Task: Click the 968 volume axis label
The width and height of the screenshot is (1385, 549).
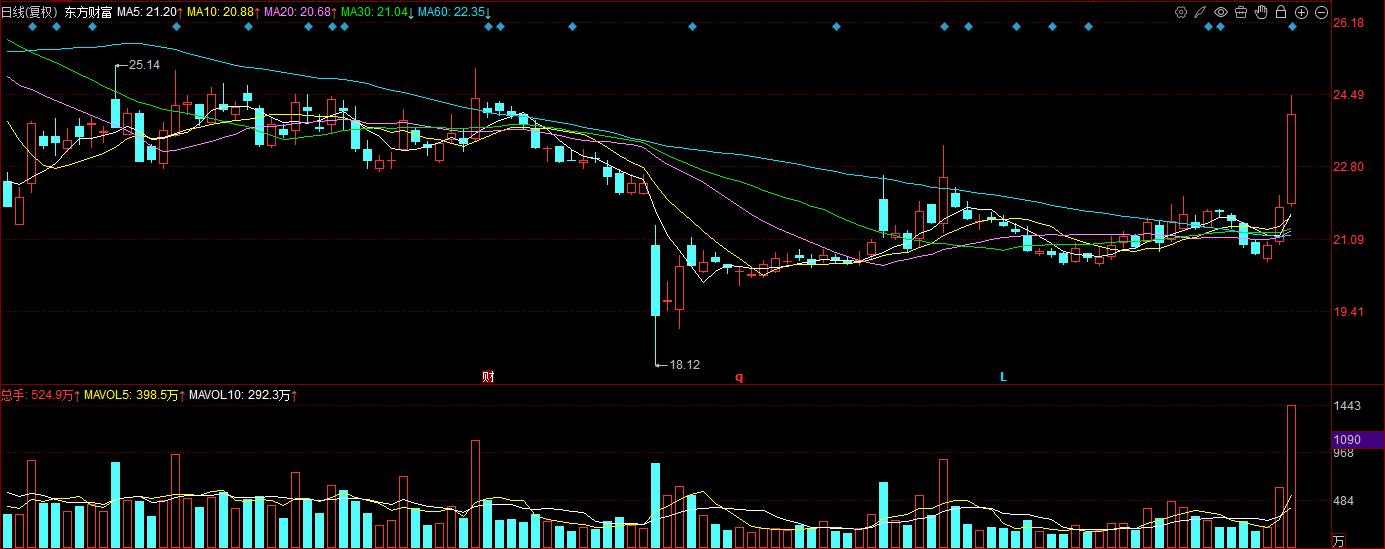Action: (1344, 453)
